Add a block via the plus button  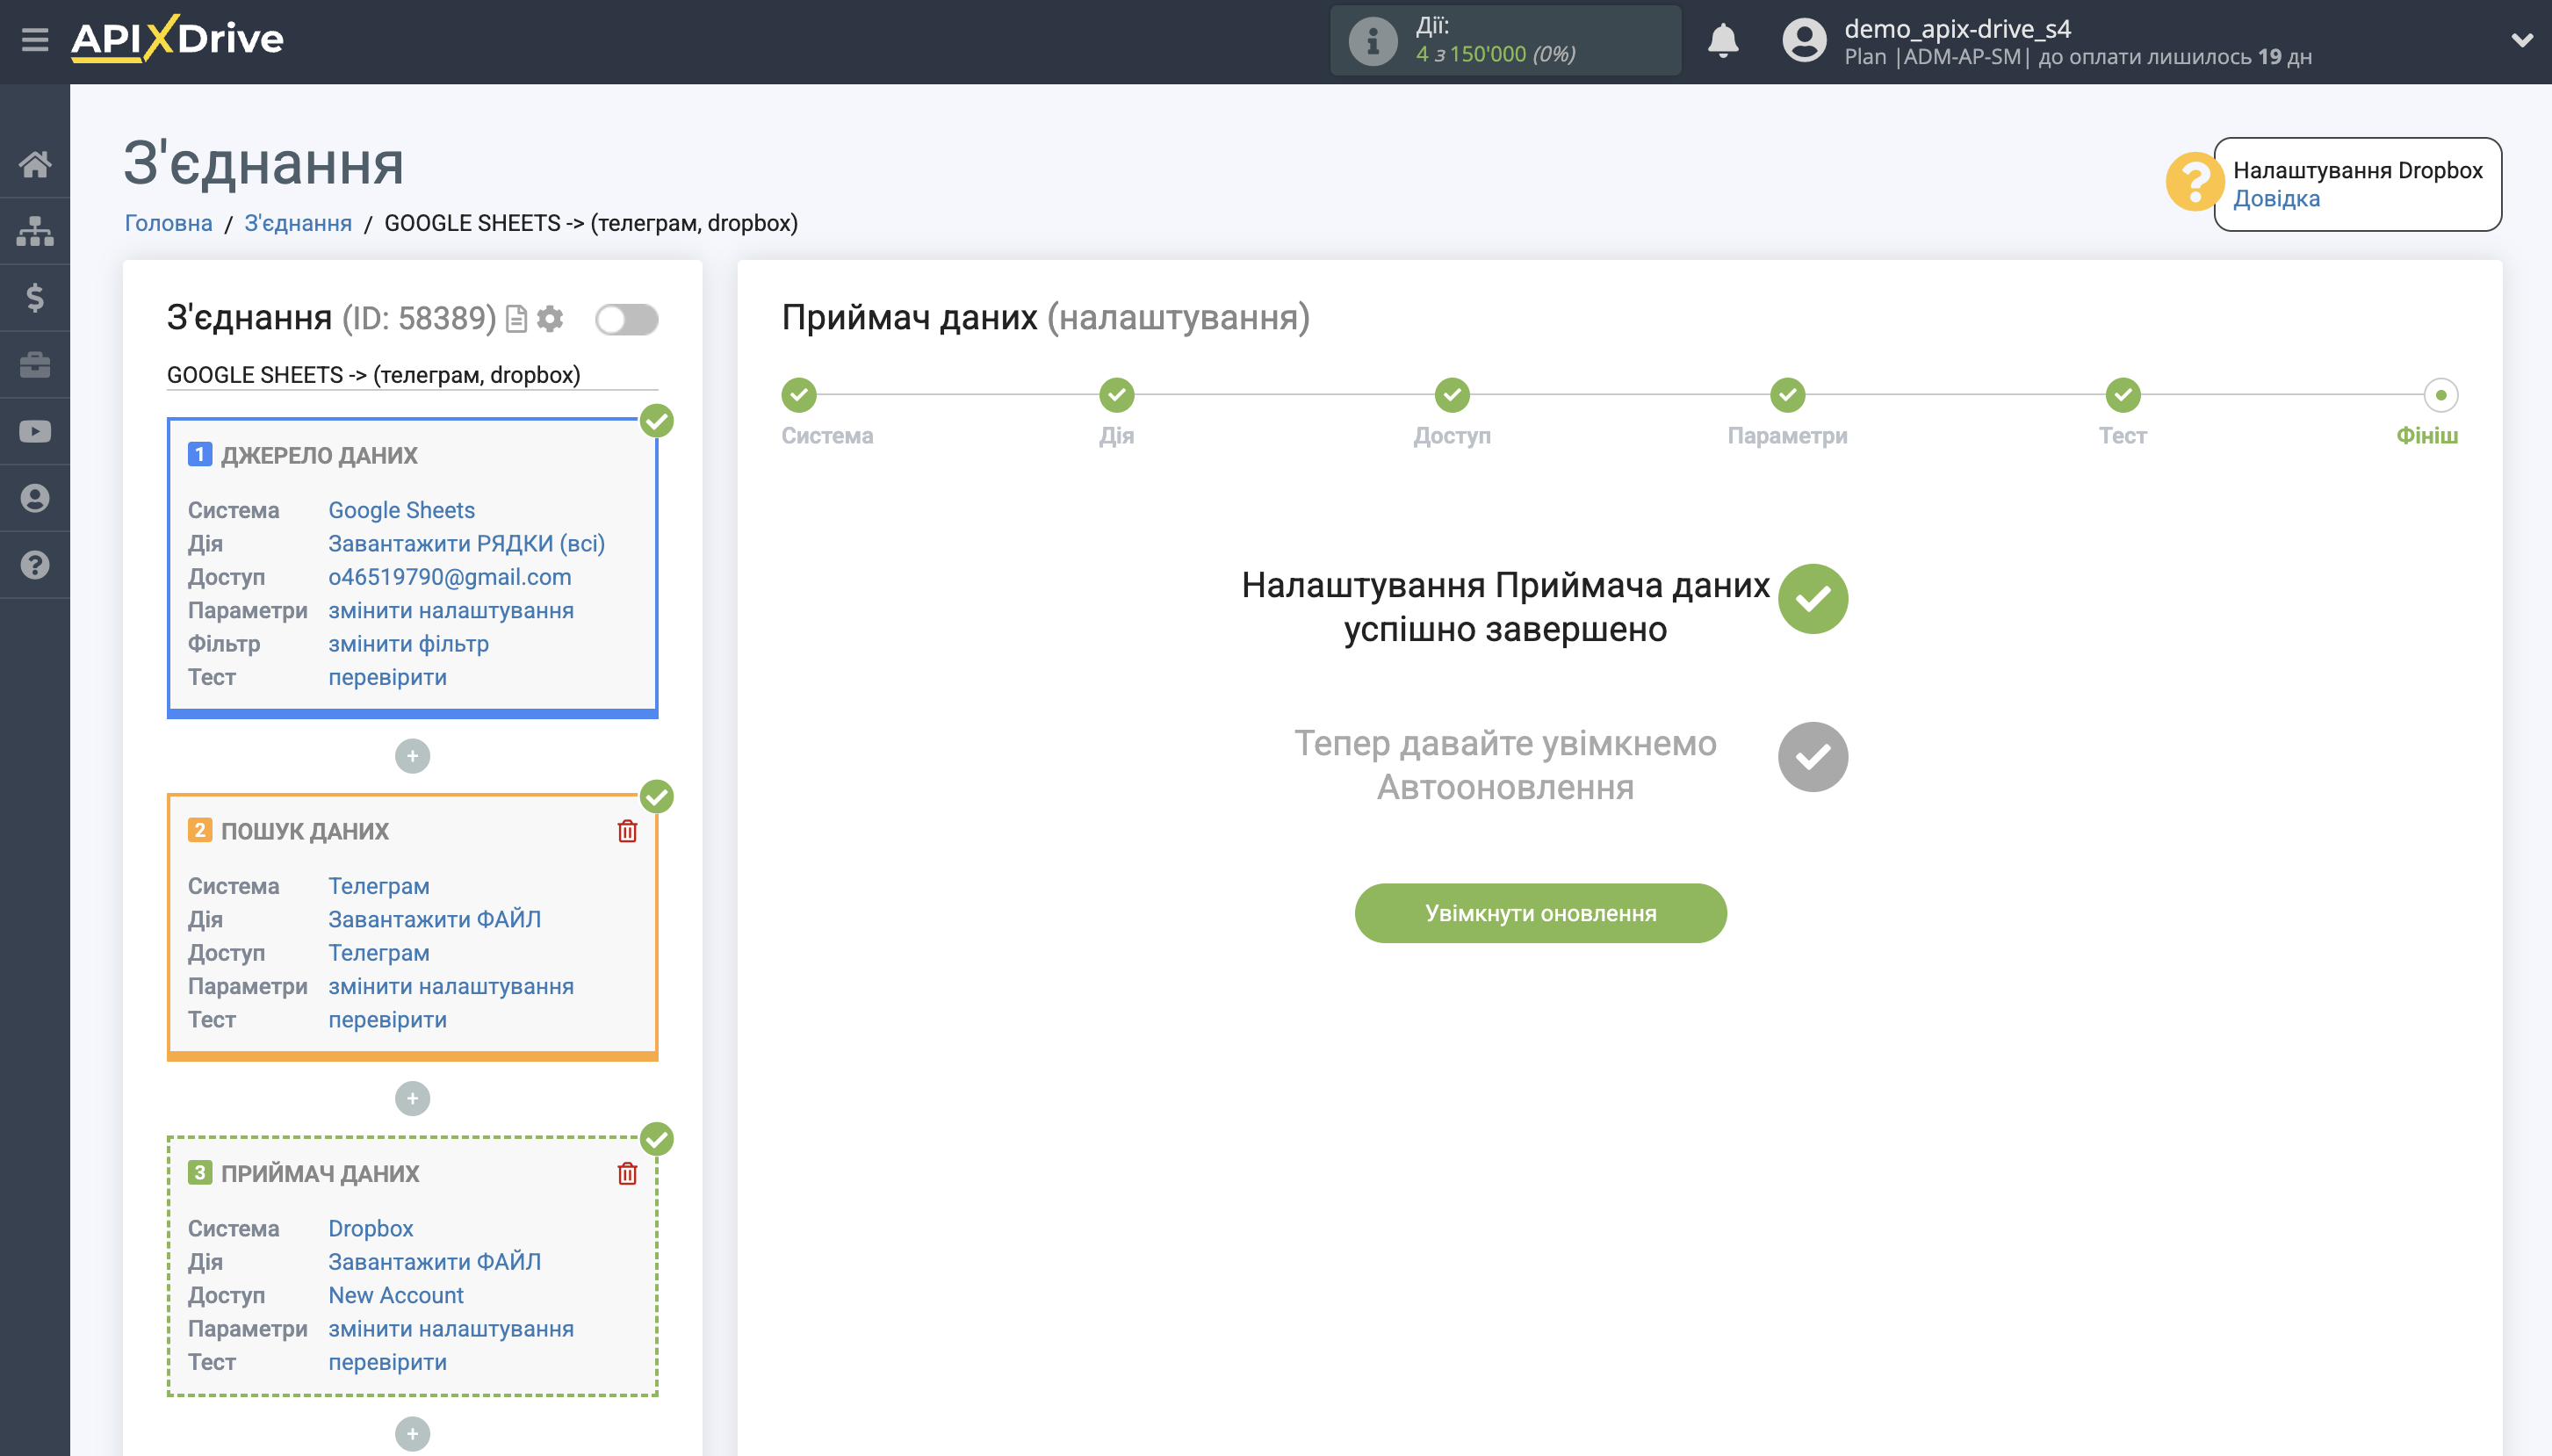click(412, 756)
